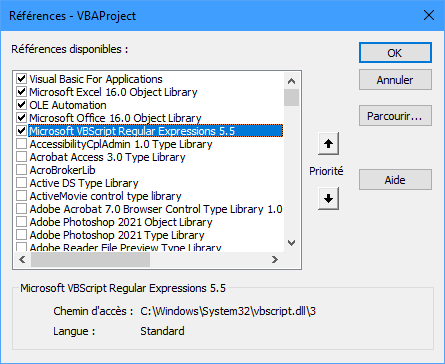The image size is (445, 364).
Task: Click the horizontal scroll left arrow
Action: coord(22,259)
